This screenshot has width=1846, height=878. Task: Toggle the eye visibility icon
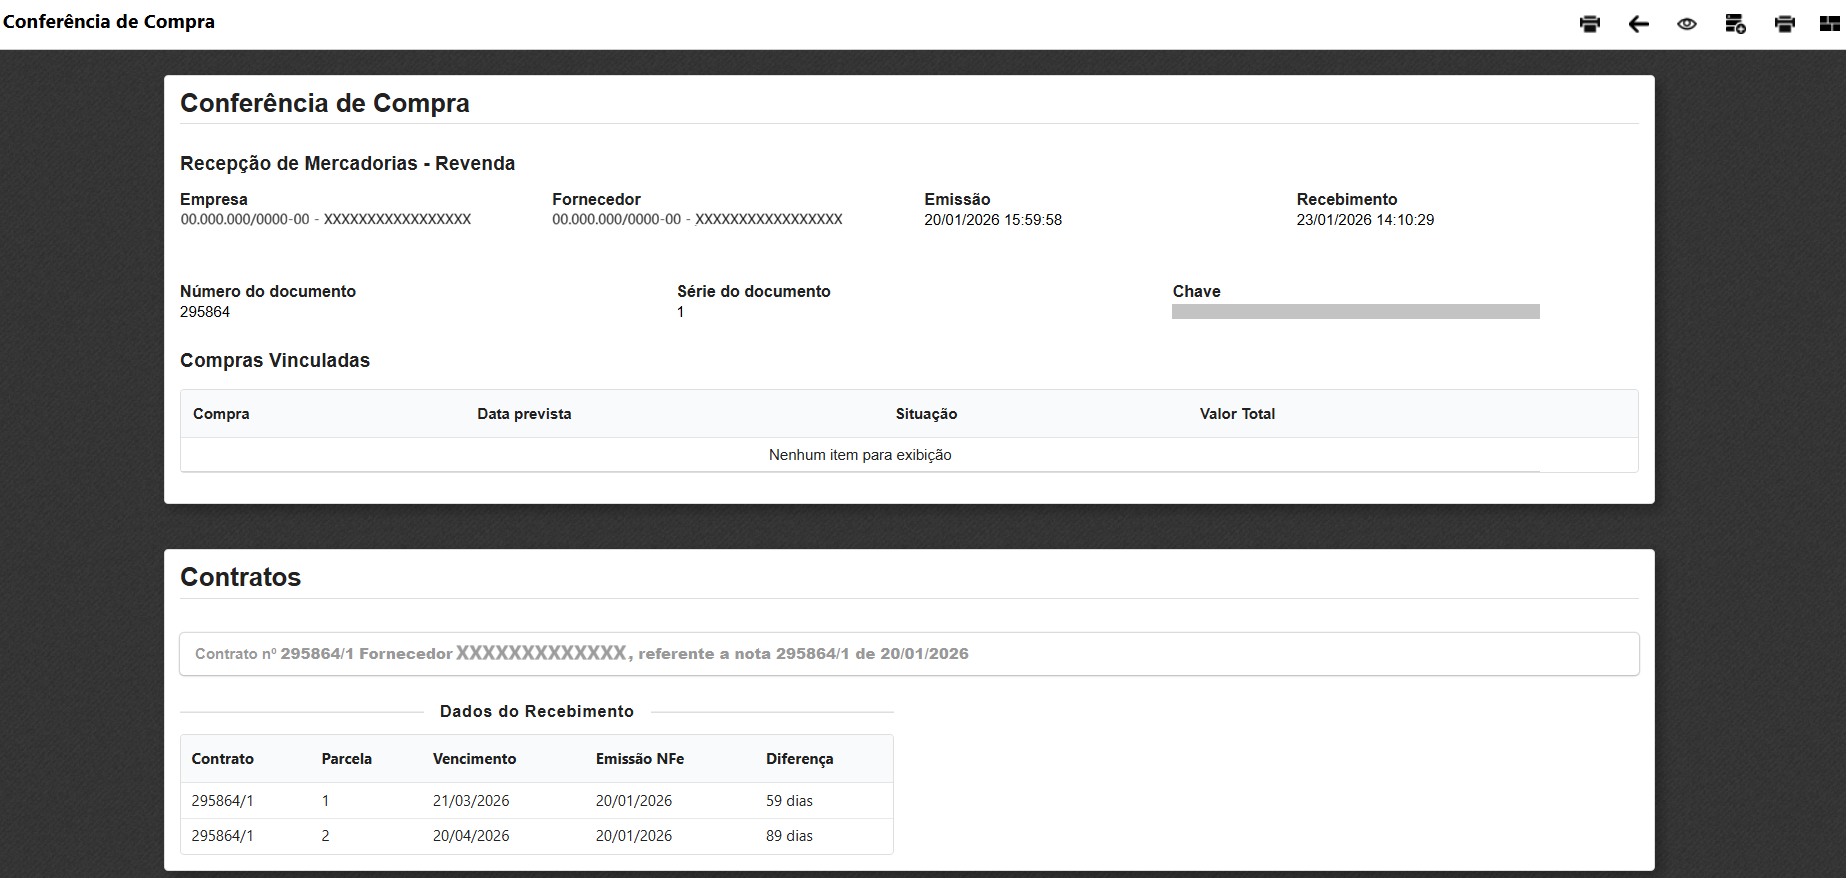tap(1687, 24)
